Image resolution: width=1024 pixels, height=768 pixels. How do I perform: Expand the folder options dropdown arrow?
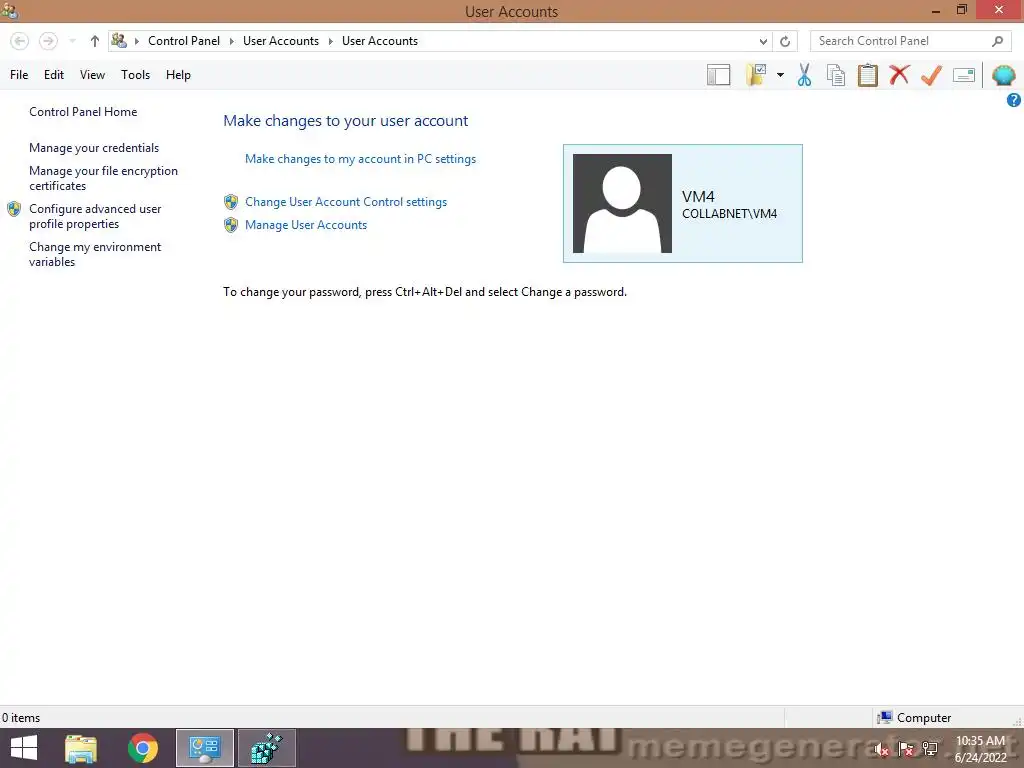(780, 75)
